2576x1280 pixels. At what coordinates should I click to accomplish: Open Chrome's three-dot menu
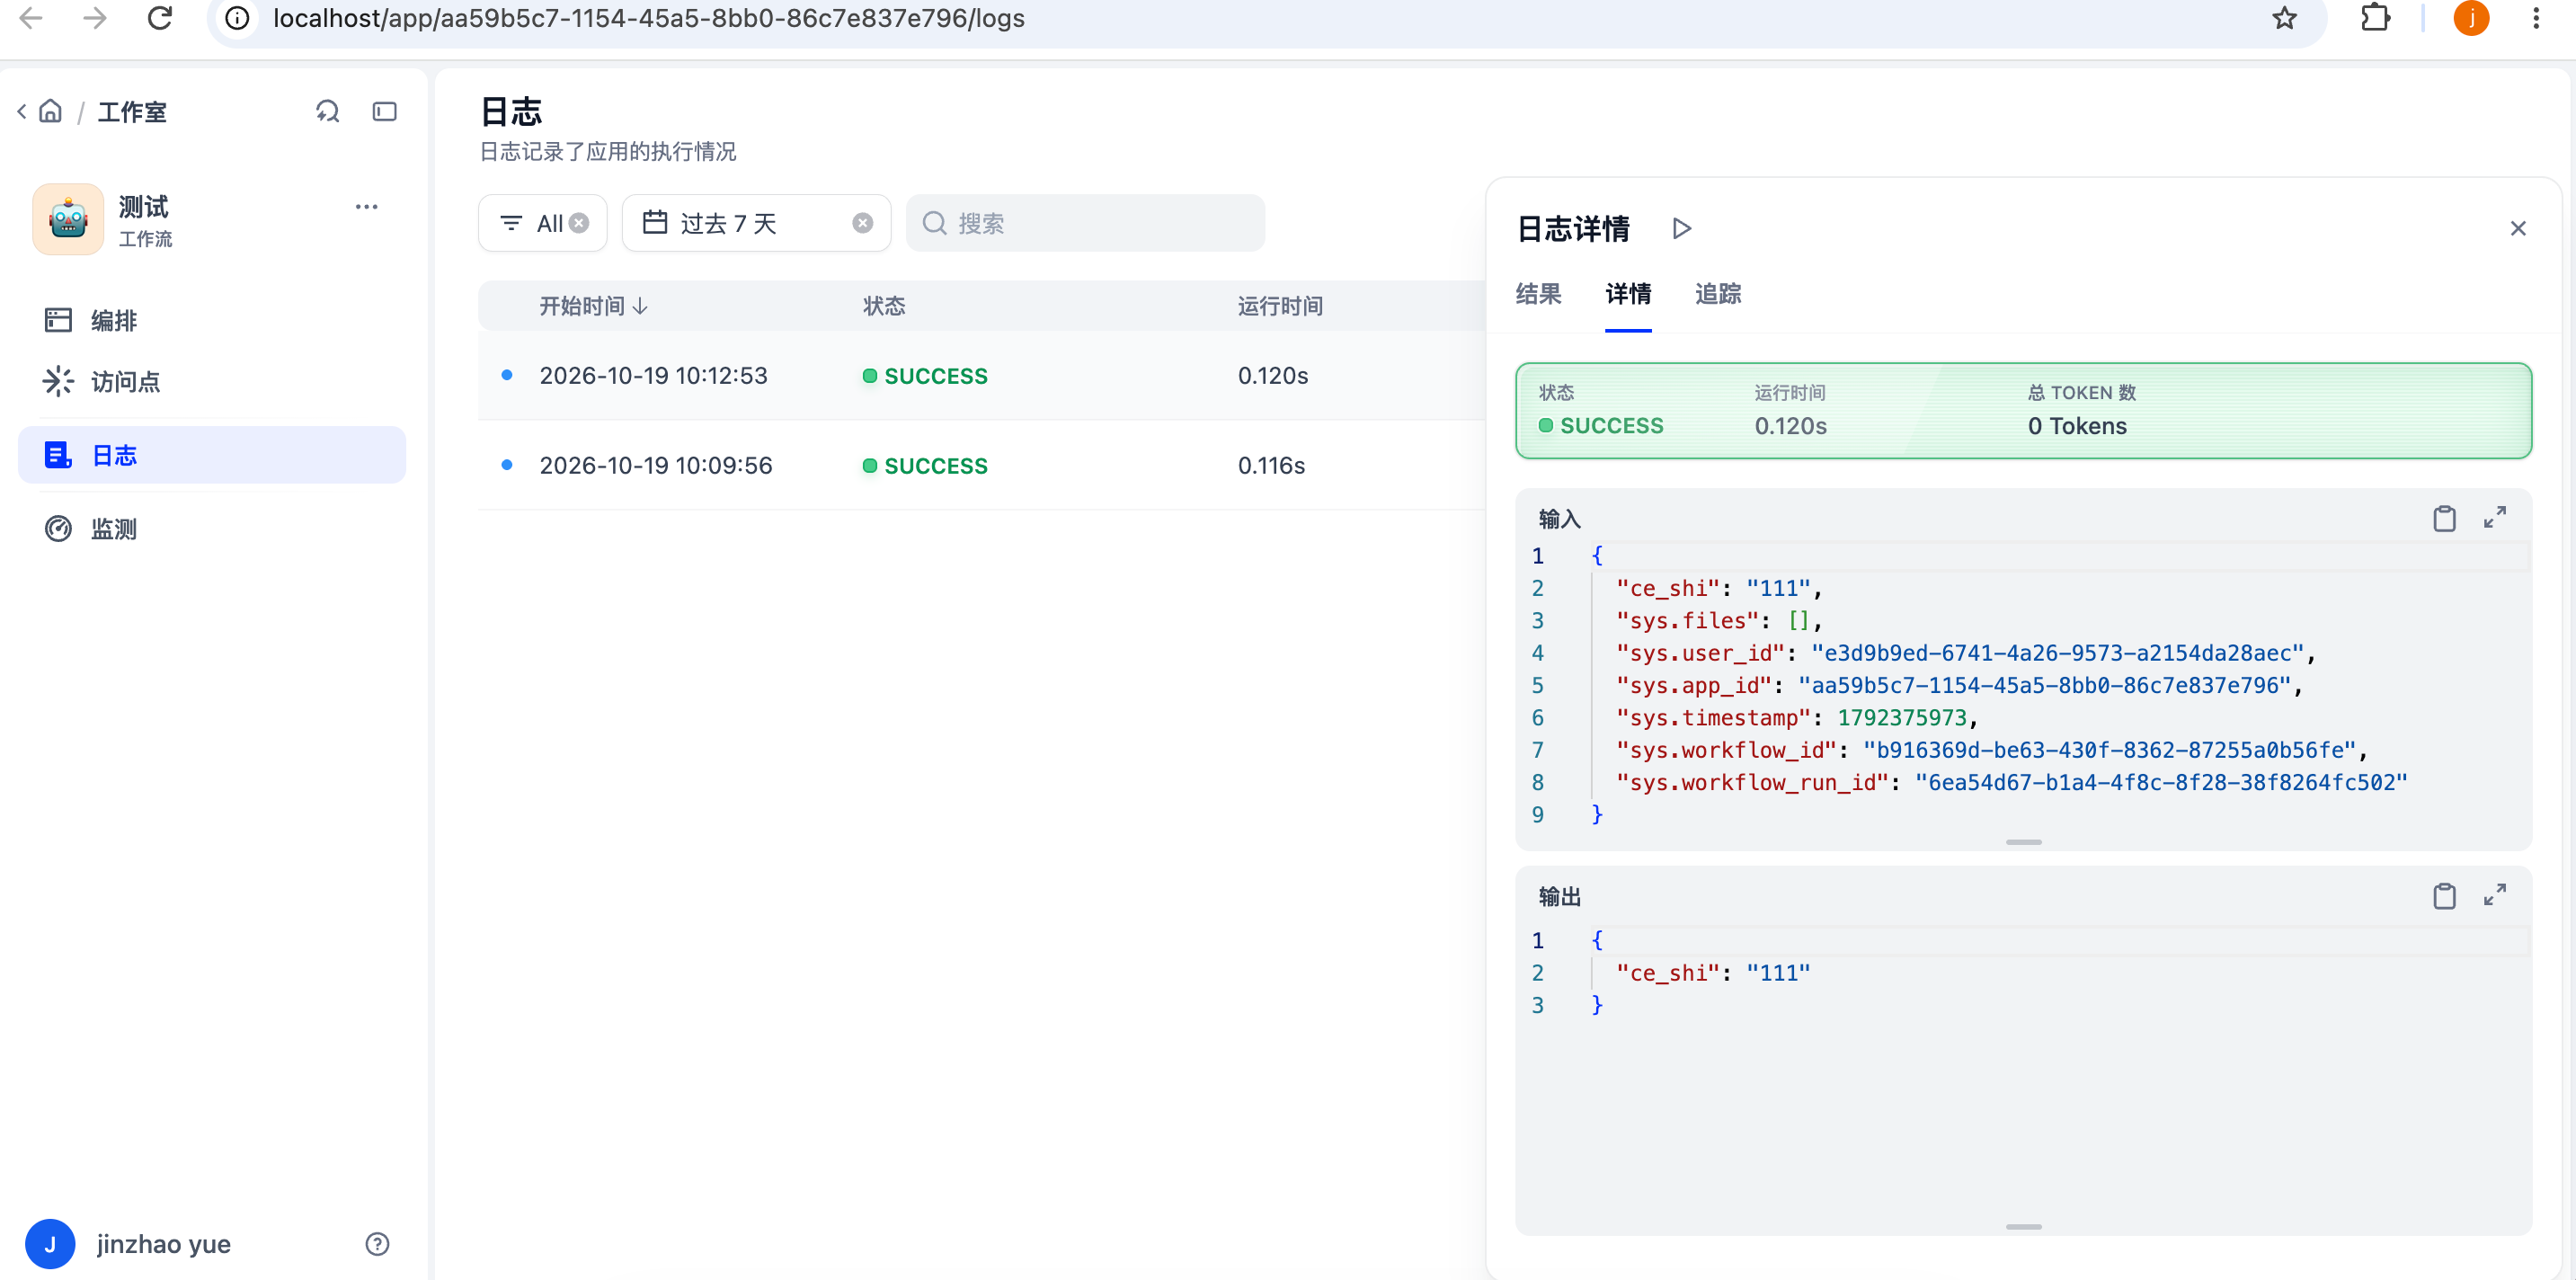click(x=2536, y=18)
